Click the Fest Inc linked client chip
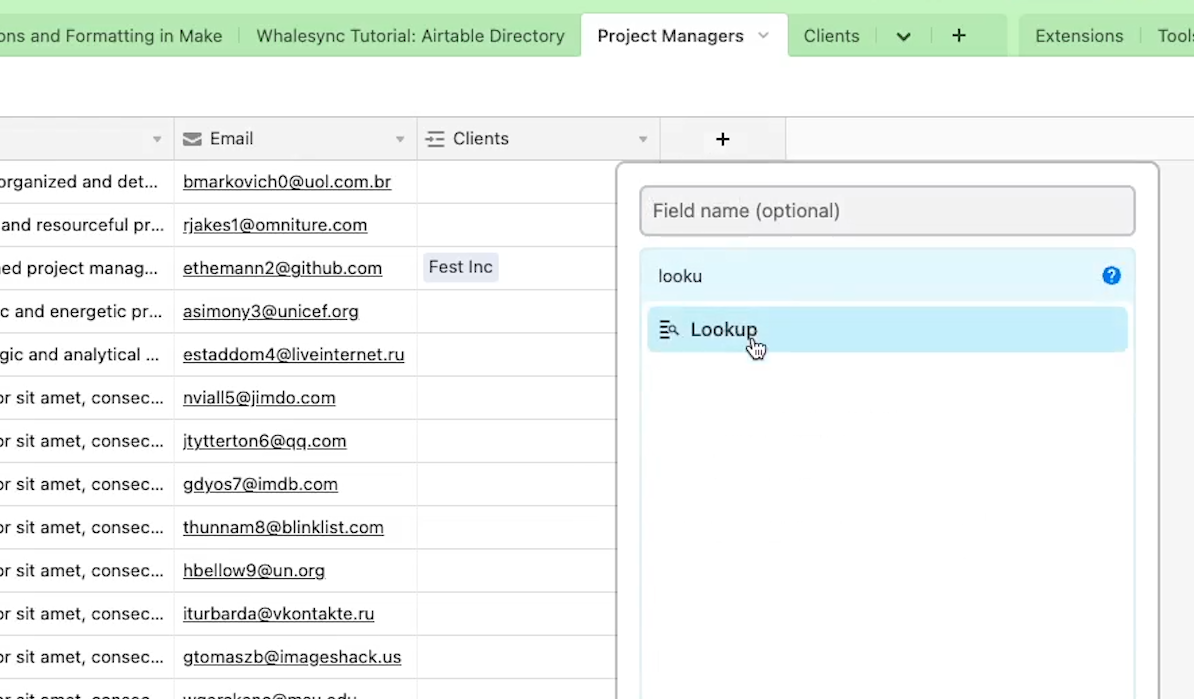1194x699 pixels. coord(461,267)
